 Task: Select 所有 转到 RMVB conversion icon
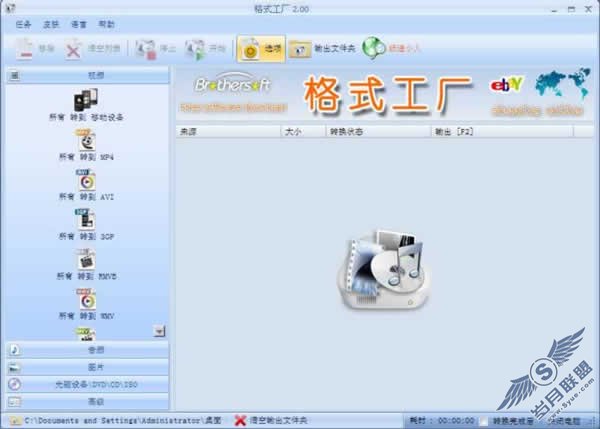click(86, 260)
